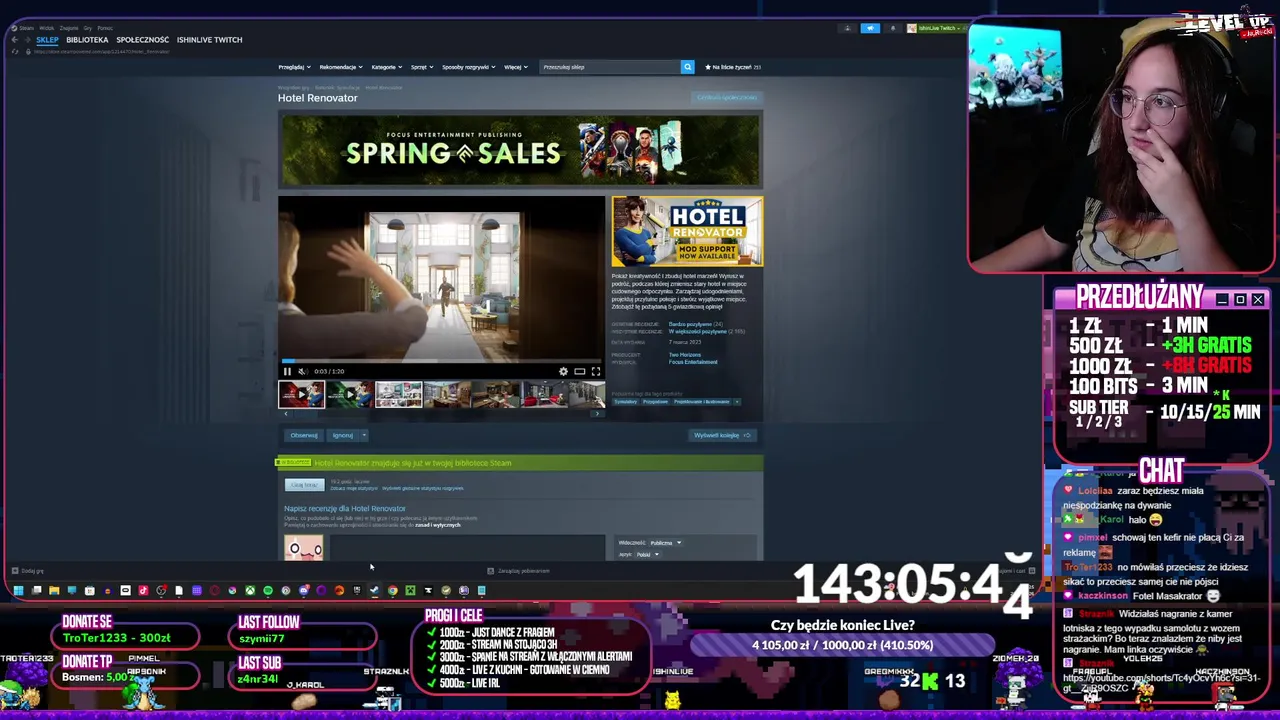Image resolution: width=1280 pixels, height=720 pixels.
Task: Enter fullscreen on trailer player
Action: click(595, 371)
